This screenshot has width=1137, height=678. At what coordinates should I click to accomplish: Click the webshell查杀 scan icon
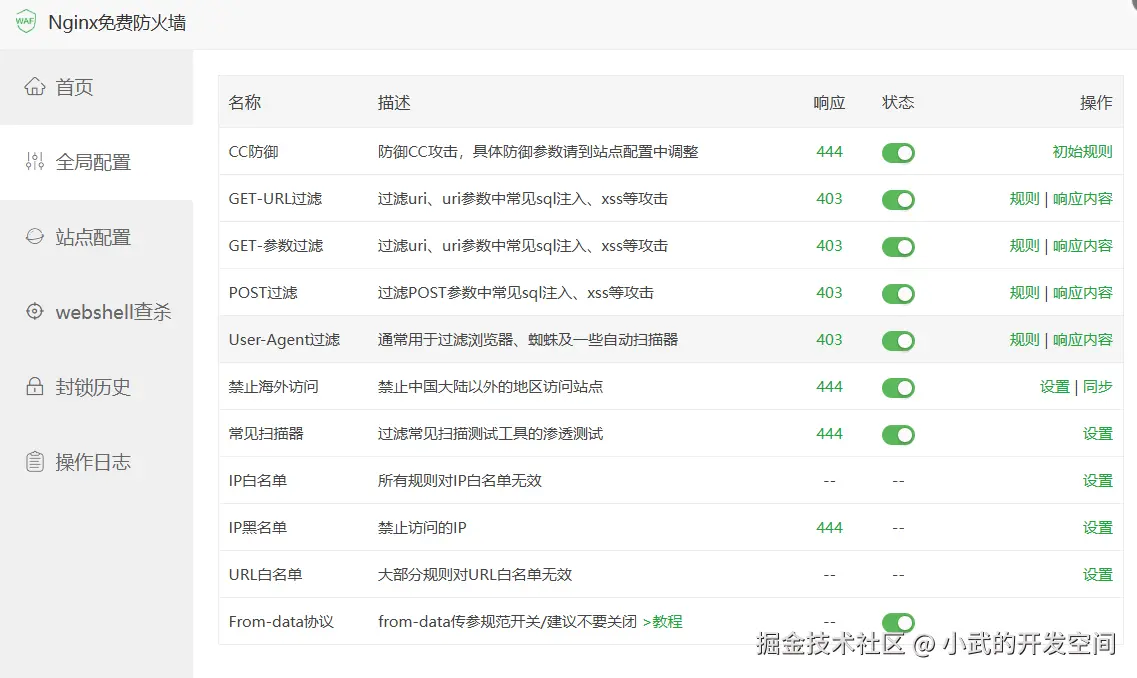point(33,312)
